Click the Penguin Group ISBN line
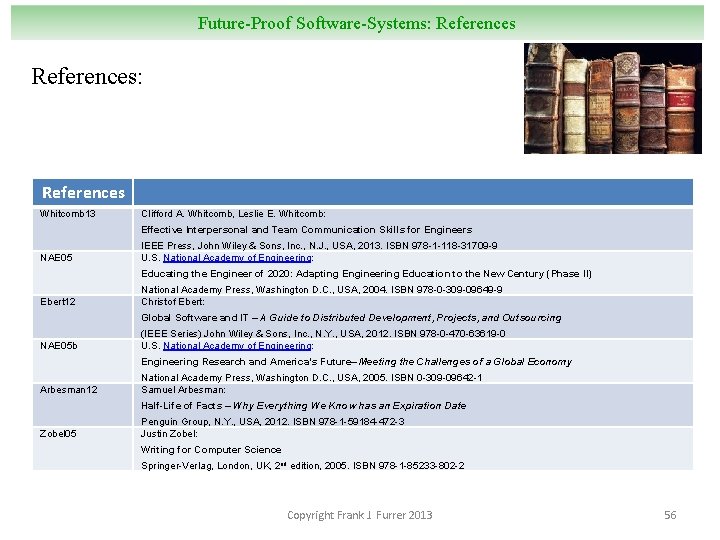 pos(273,422)
